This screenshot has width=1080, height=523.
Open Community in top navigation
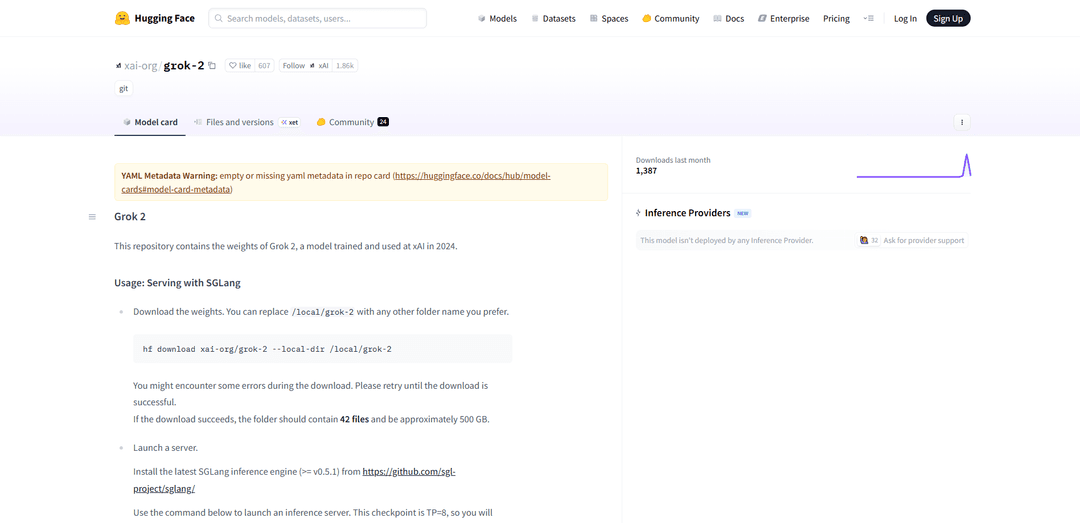tap(670, 19)
